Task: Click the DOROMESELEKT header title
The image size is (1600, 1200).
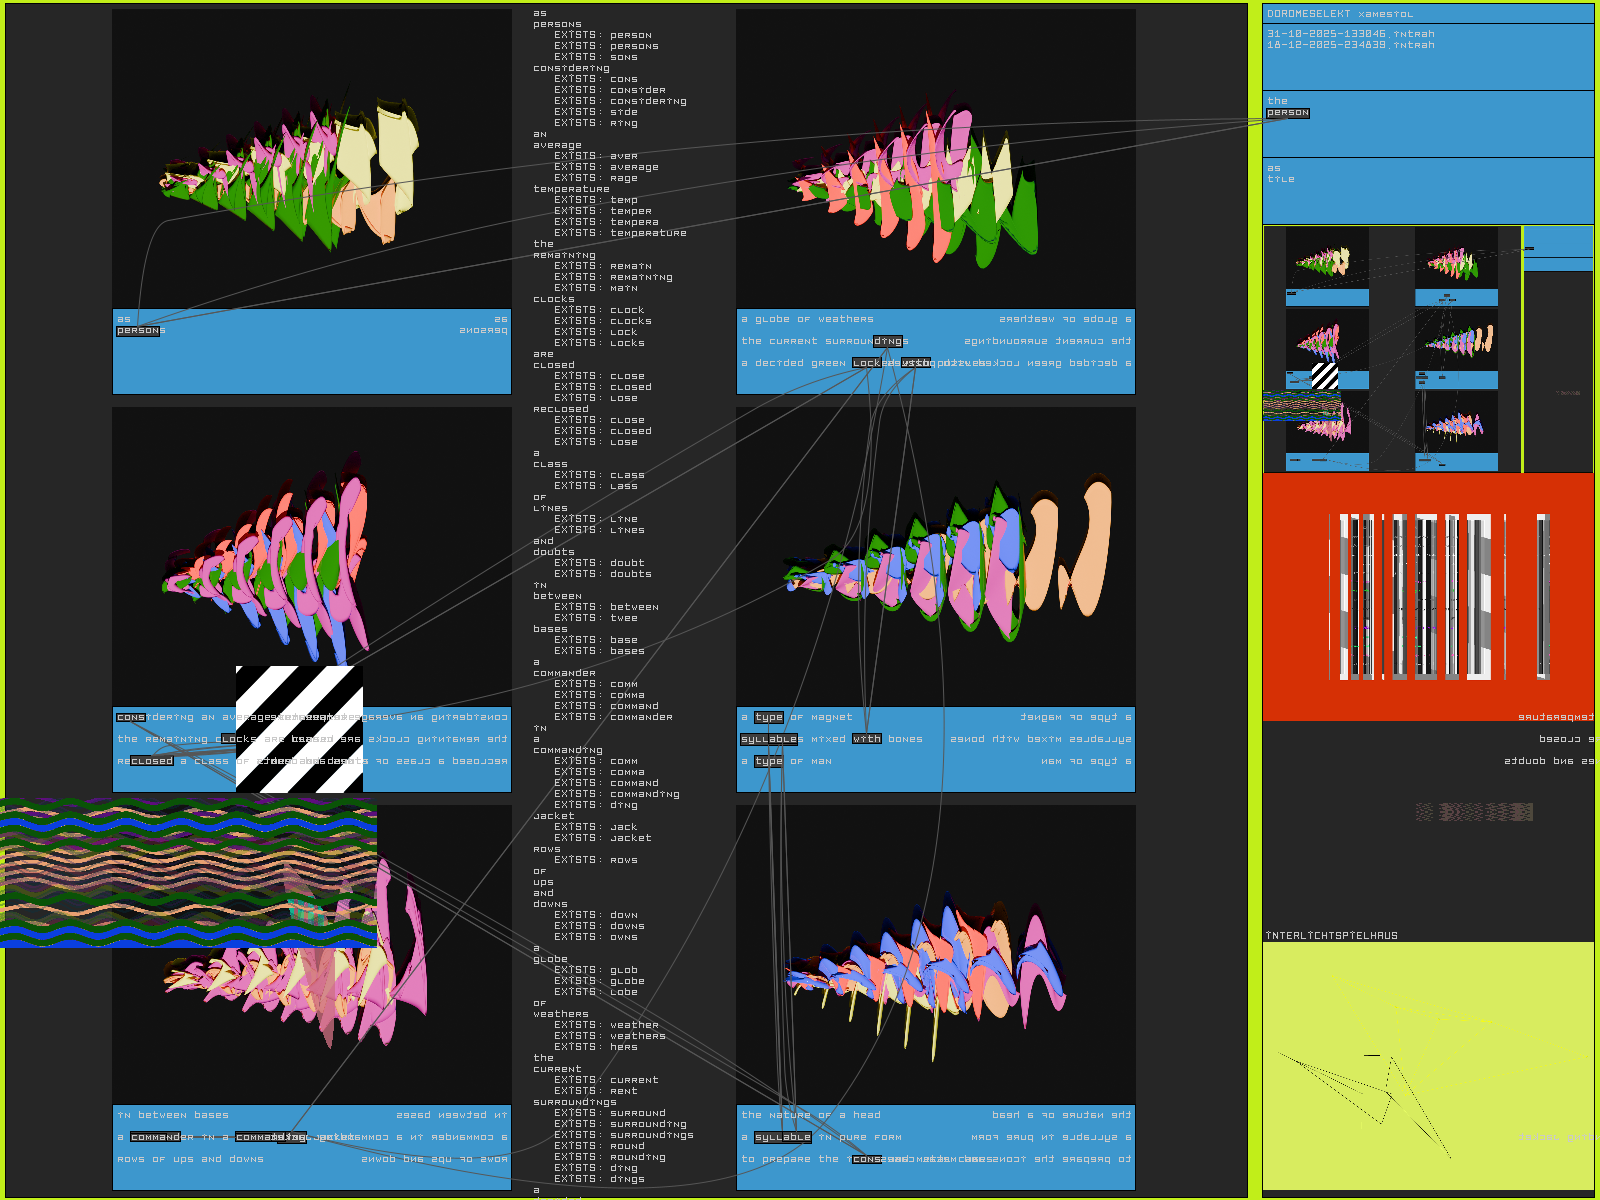Action: coord(1339,14)
